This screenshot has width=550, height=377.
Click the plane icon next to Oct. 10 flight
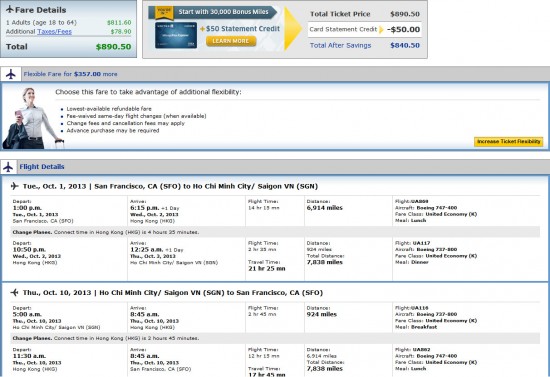14,292
